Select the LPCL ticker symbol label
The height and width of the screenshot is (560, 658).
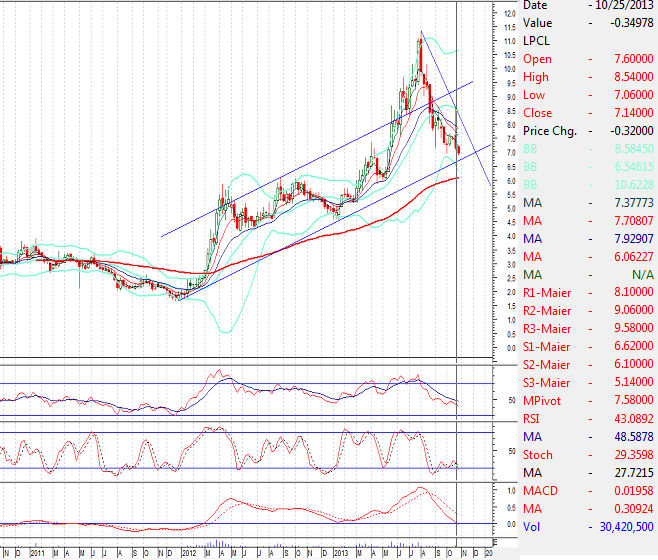pyautogui.click(x=537, y=41)
